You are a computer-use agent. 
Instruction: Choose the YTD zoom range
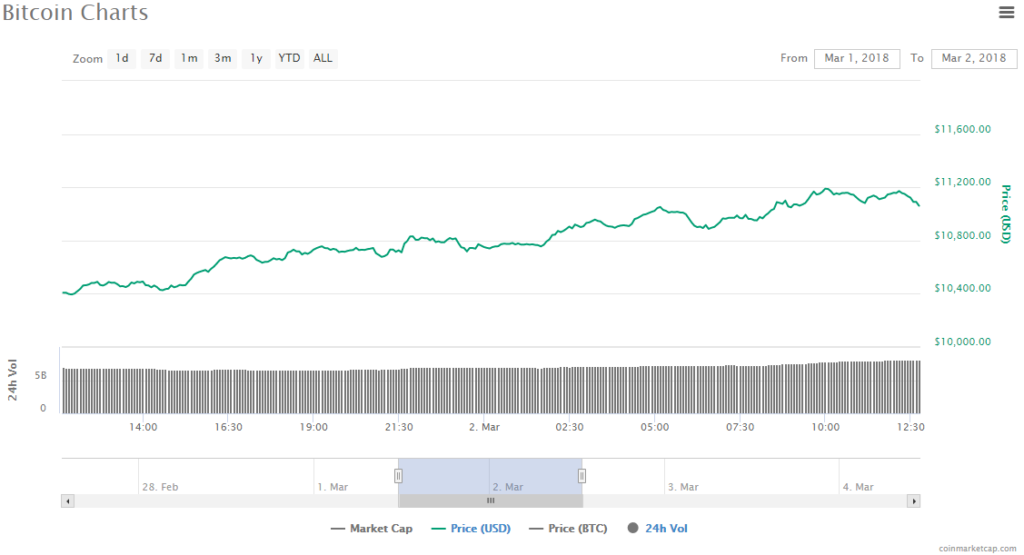289,58
